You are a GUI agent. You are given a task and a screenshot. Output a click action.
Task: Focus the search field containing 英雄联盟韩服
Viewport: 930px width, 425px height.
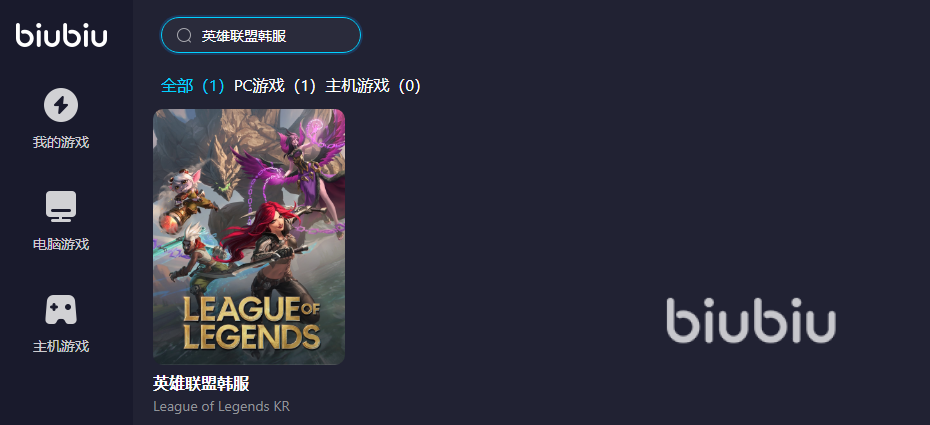click(x=261, y=36)
